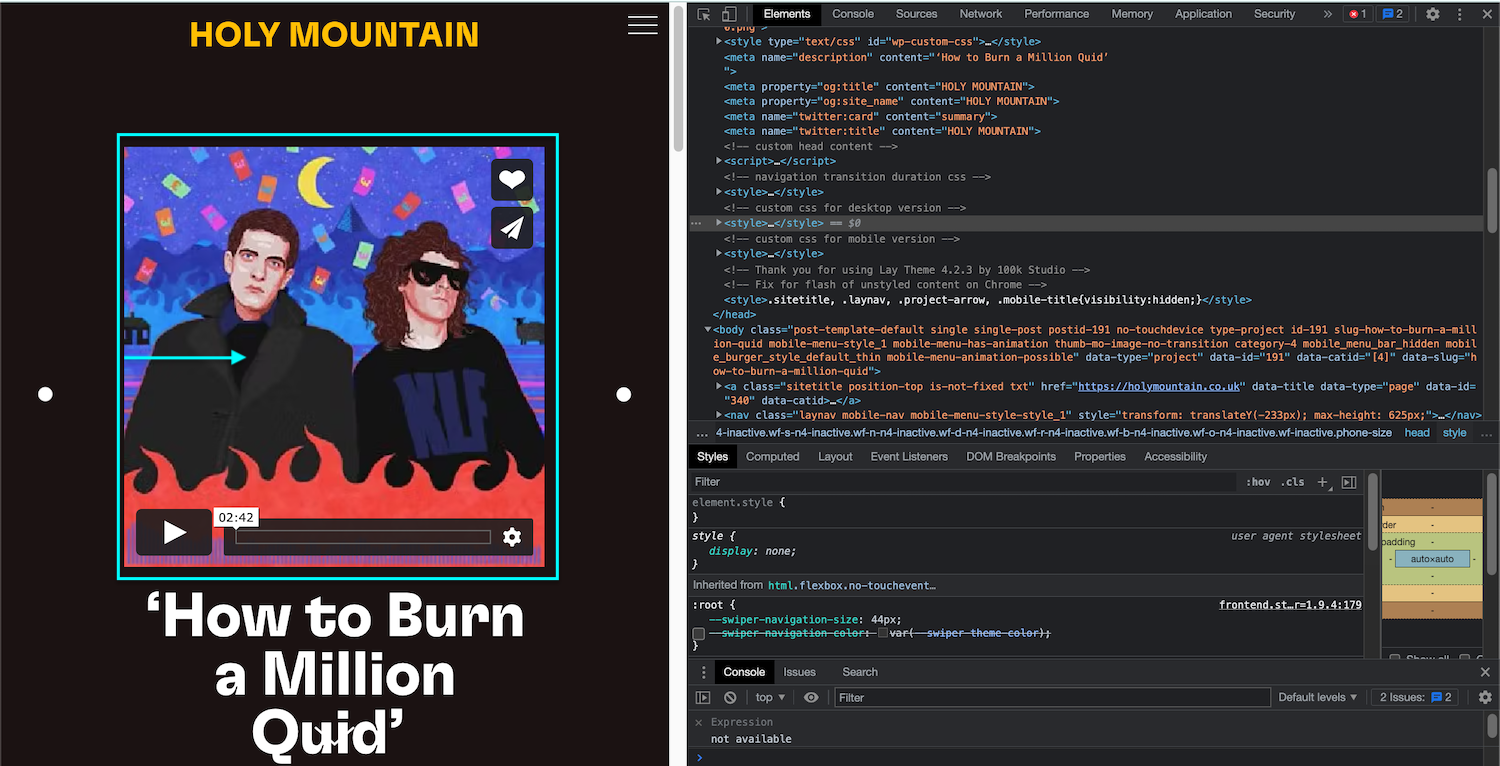Open the video player settings gear
Image resolution: width=1500 pixels, height=766 pixels.
click(x=512, y=537)
